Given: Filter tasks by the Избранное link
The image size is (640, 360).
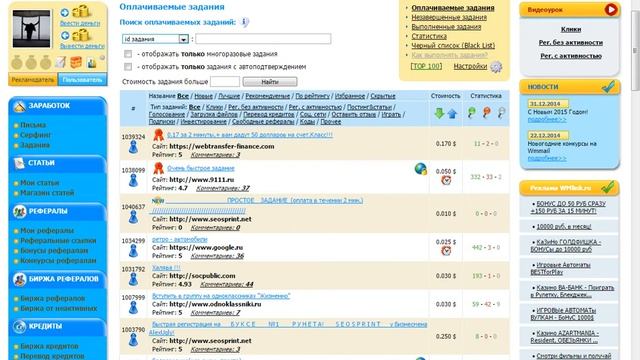Looking at the screenshot, I should tap(350, 96).
